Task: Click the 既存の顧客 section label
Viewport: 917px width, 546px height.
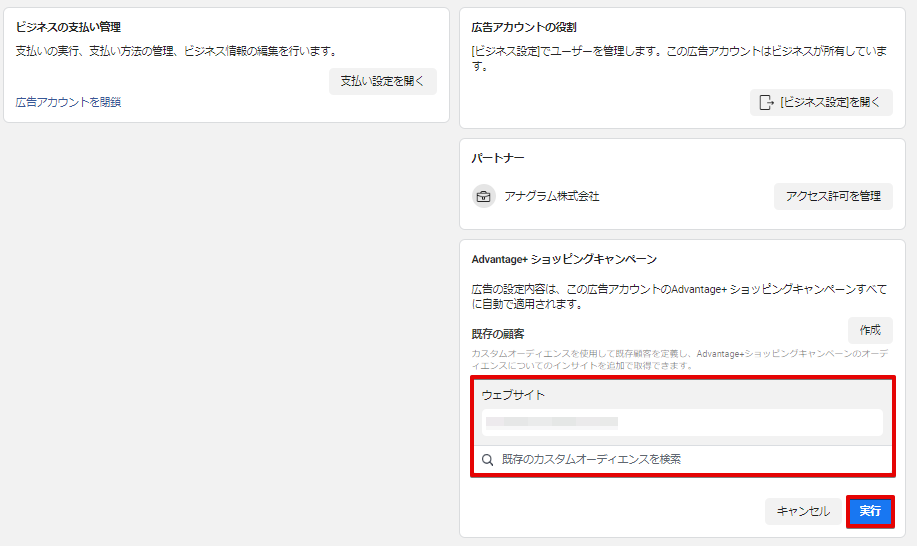Action: [x=498, y=333]
